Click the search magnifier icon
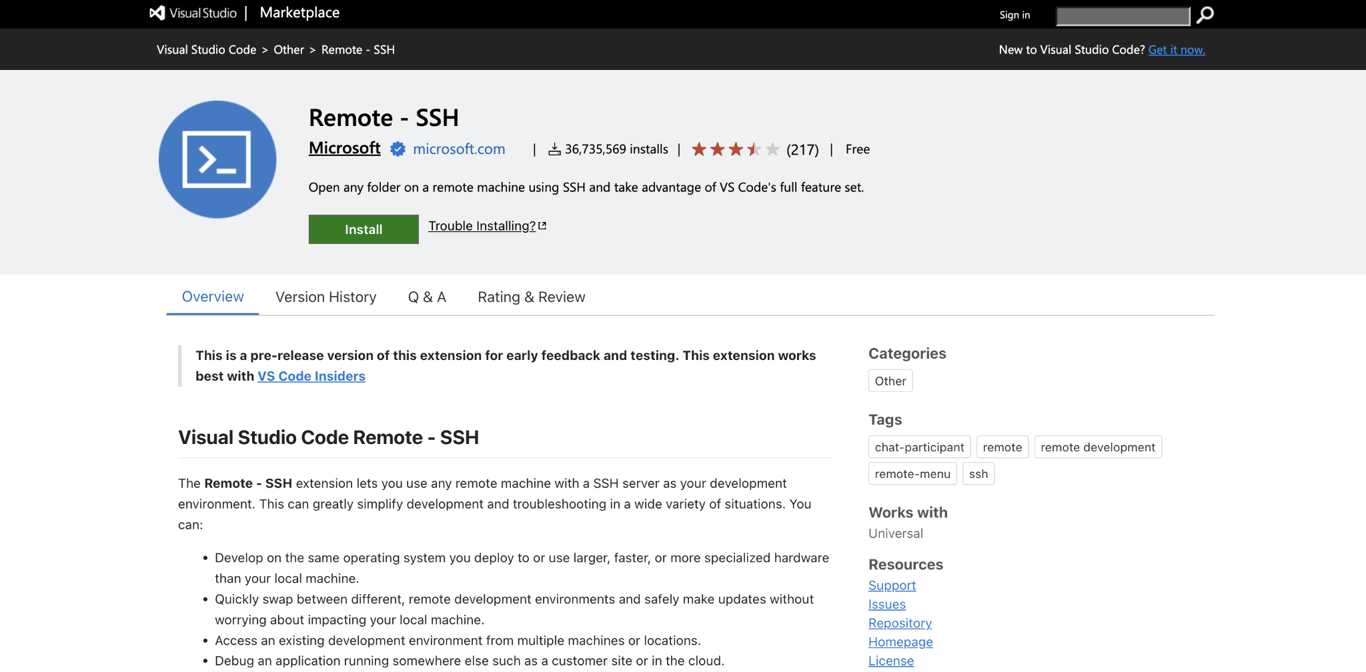 1205,14
